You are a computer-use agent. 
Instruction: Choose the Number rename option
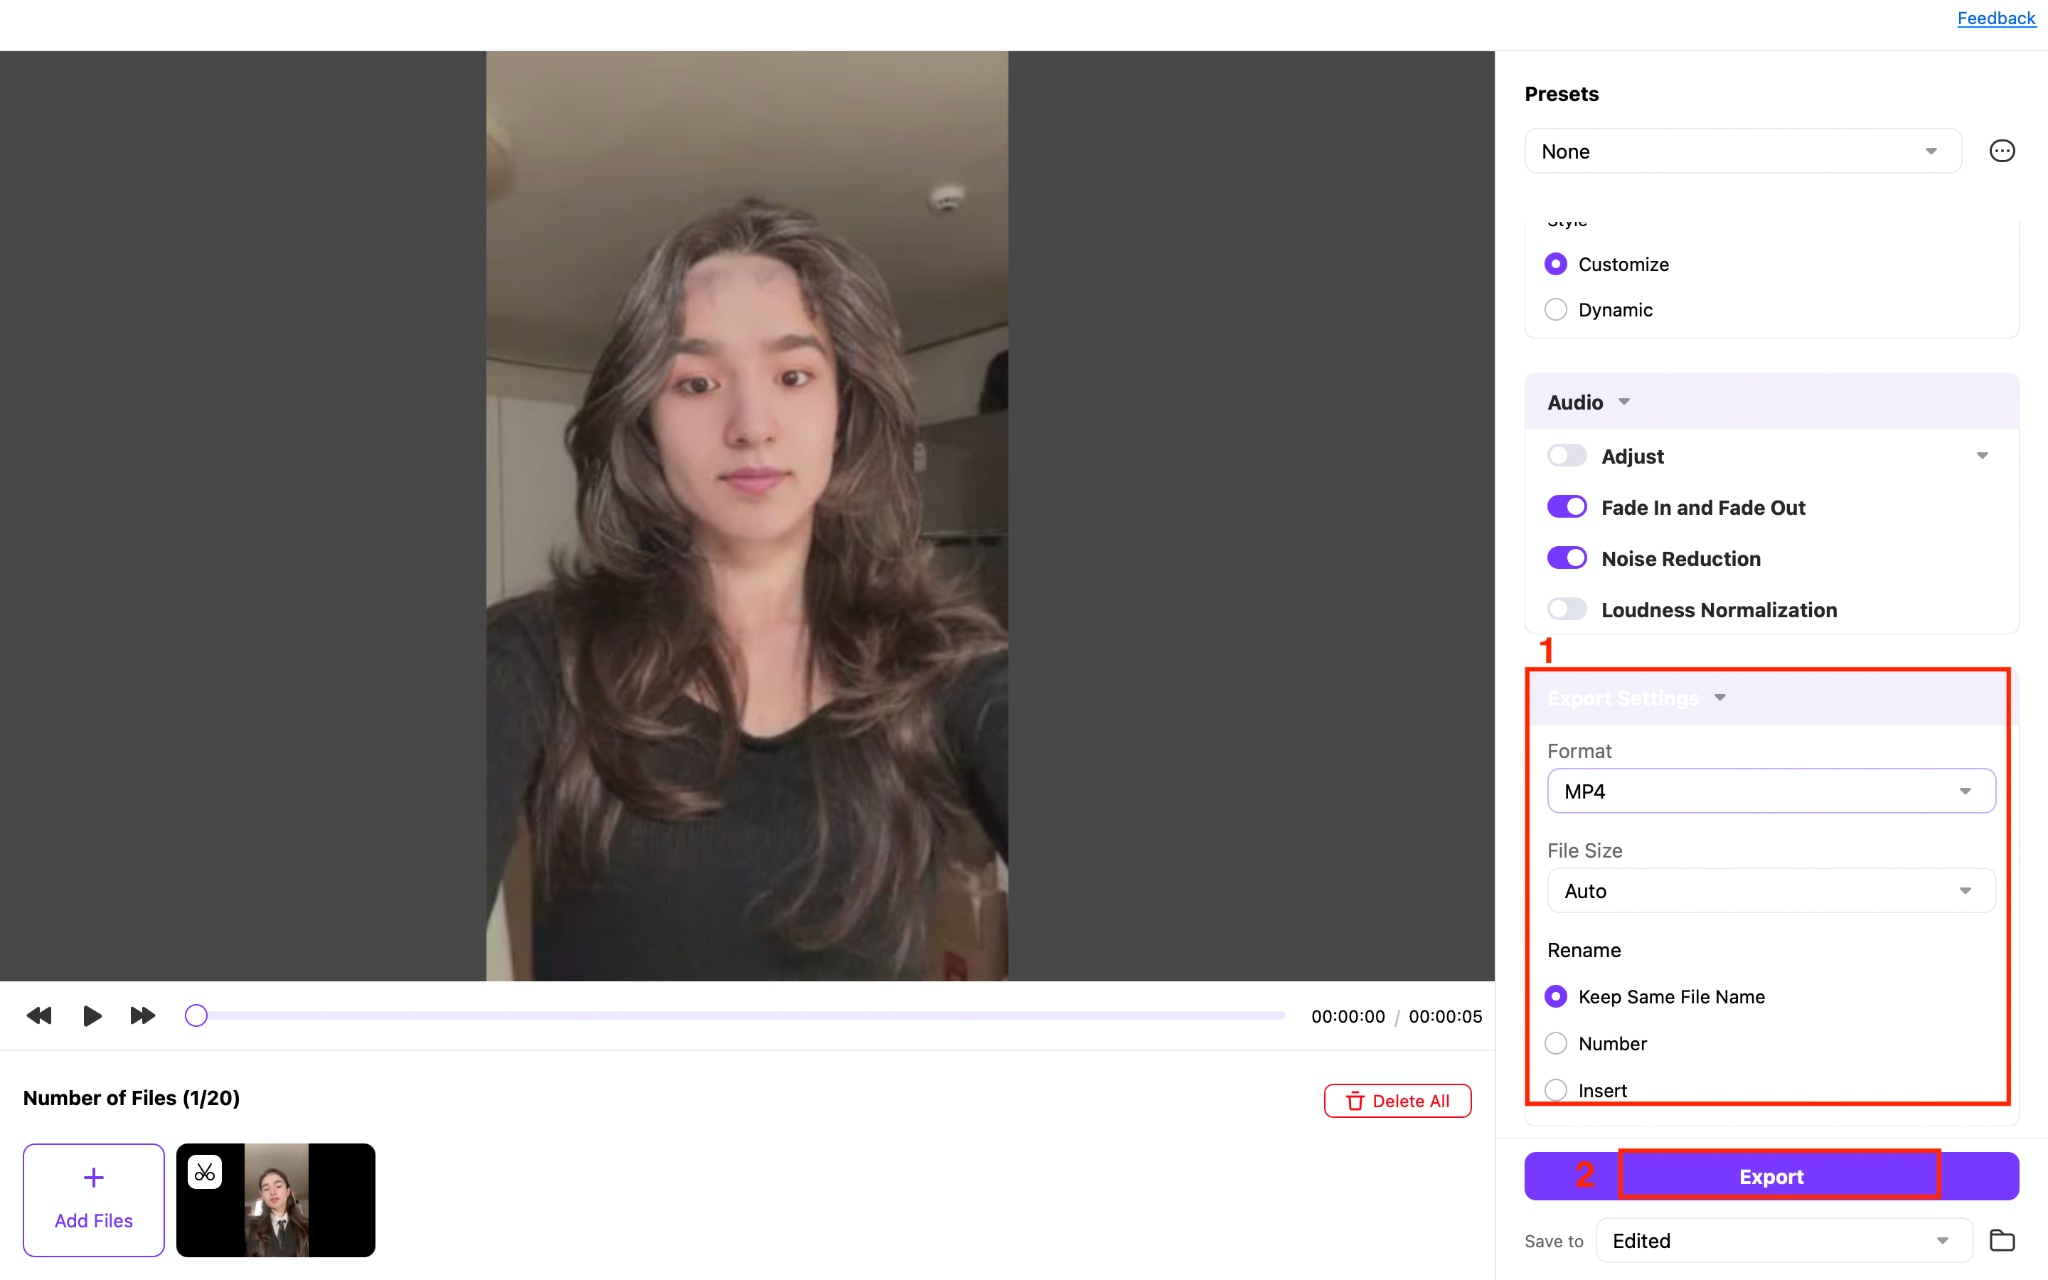tap(1556, 1044)
